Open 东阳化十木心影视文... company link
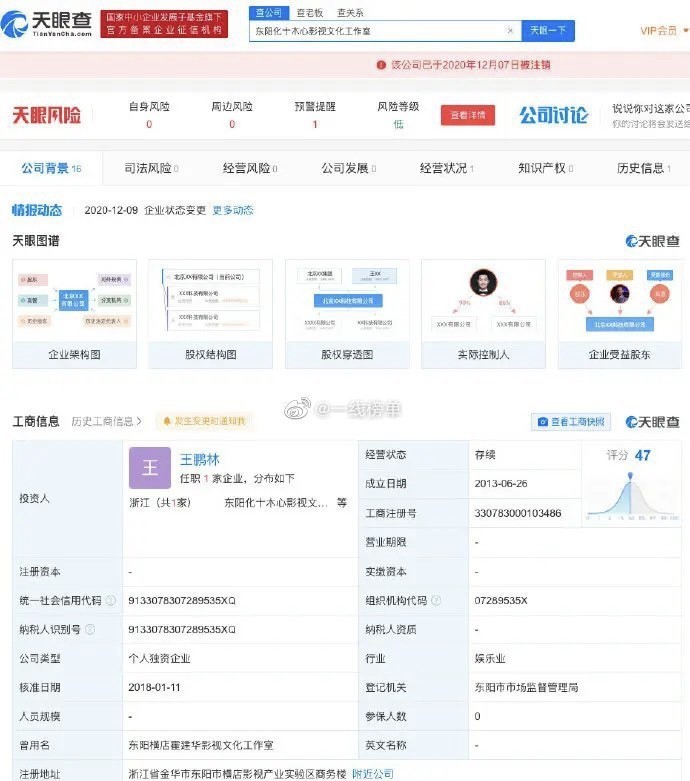 [x=276, y=503]
